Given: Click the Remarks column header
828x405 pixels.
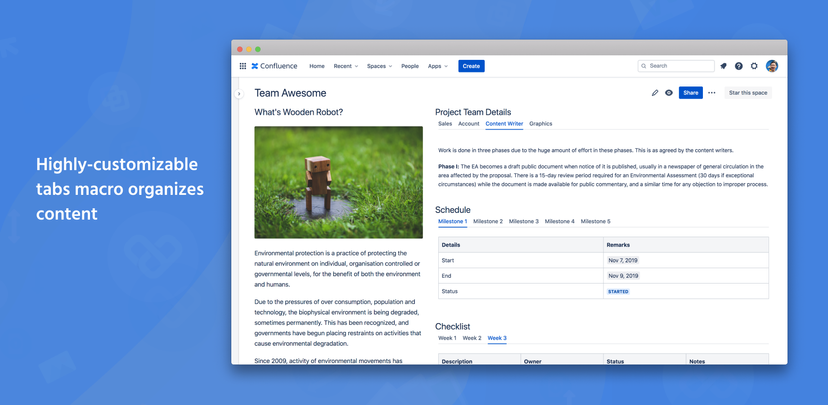Looking at the screenshot, I should (x=686, y=245).
